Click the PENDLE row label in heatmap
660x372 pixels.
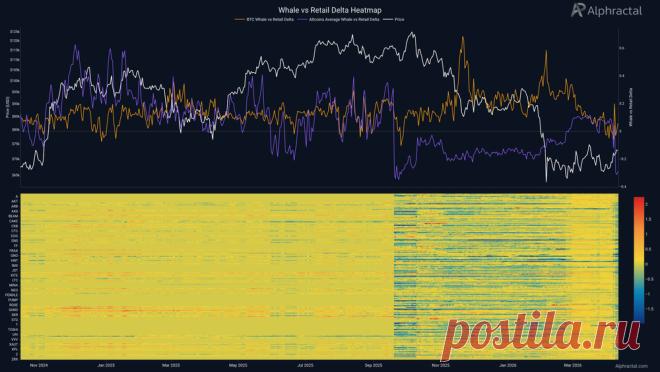coord(12,295)
